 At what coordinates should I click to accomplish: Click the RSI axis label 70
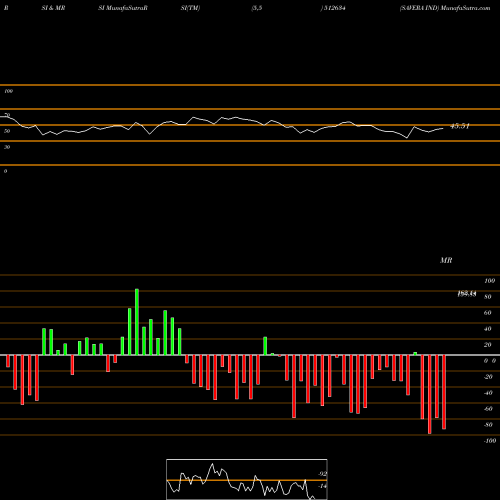(7, 115)
